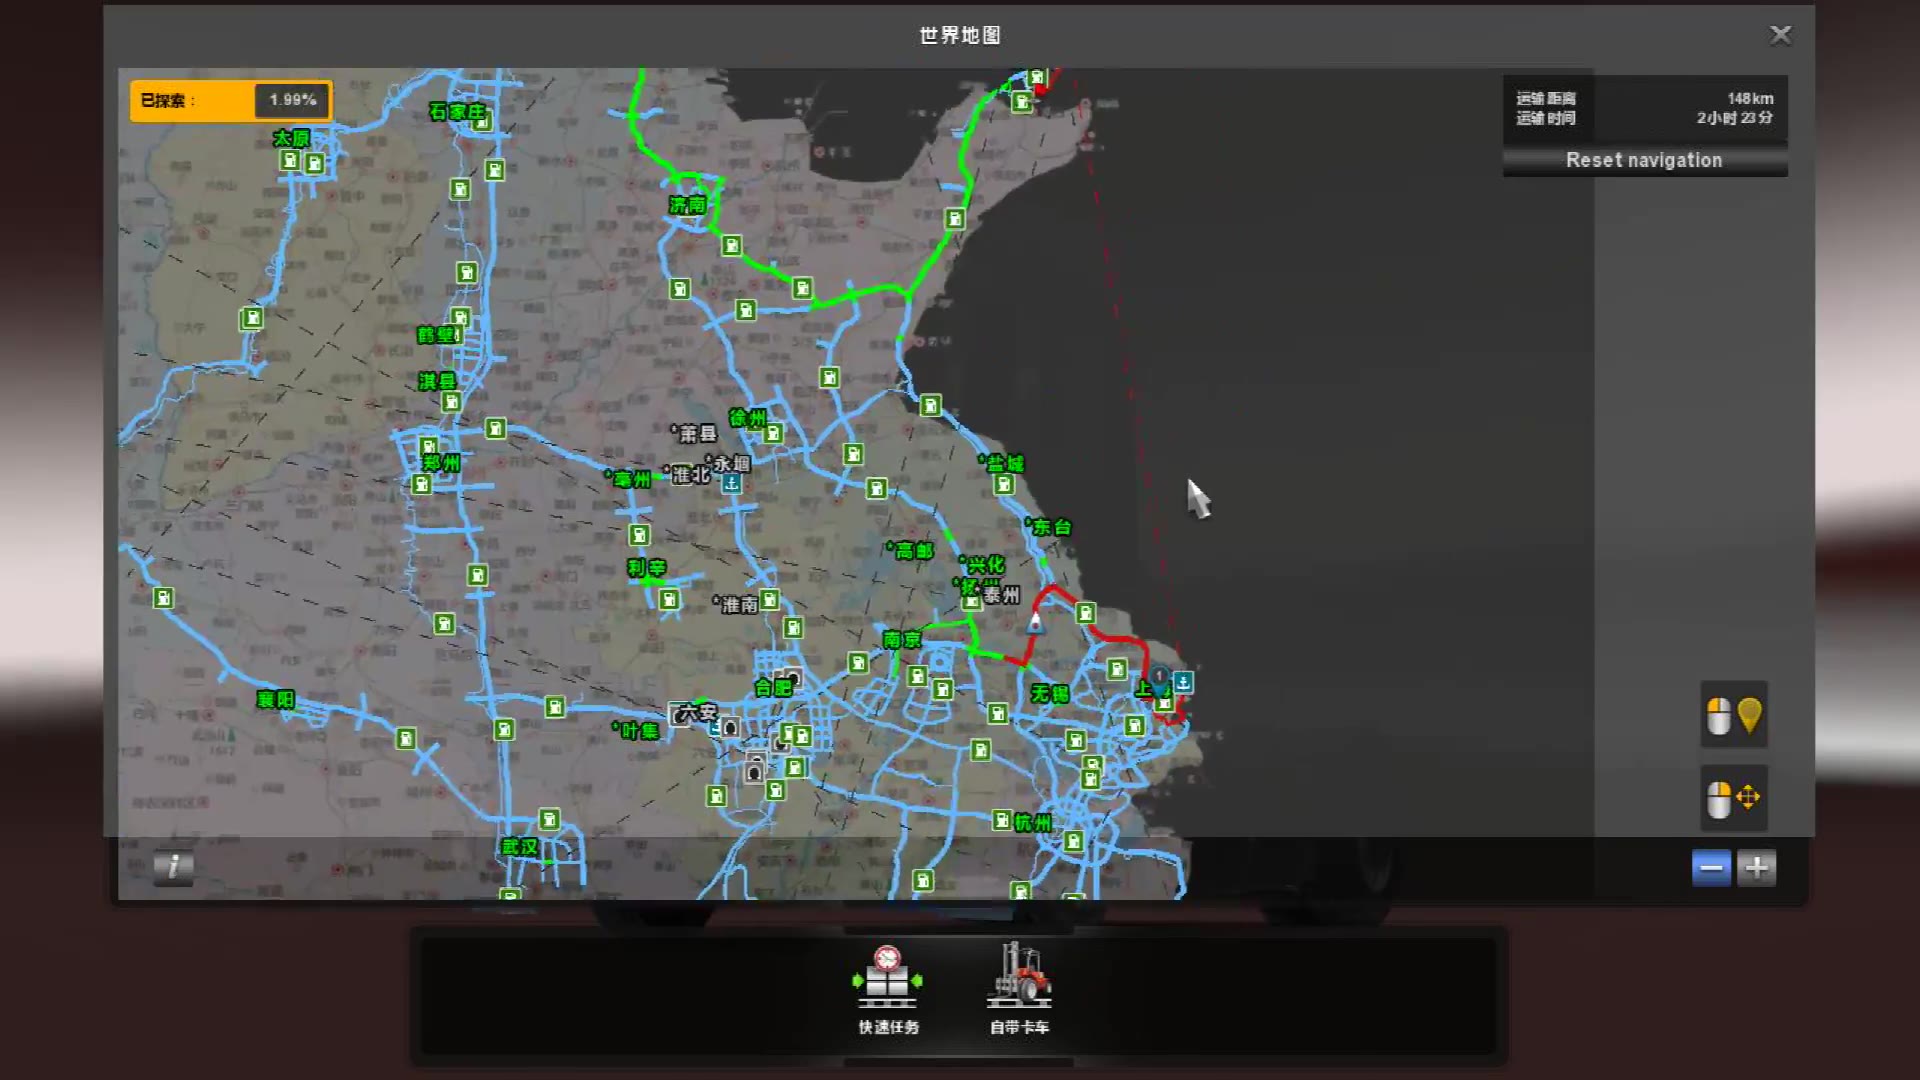Click the gas station icon under 盐城
Screen dimensions: 1920x1080
coord(1004,485)
